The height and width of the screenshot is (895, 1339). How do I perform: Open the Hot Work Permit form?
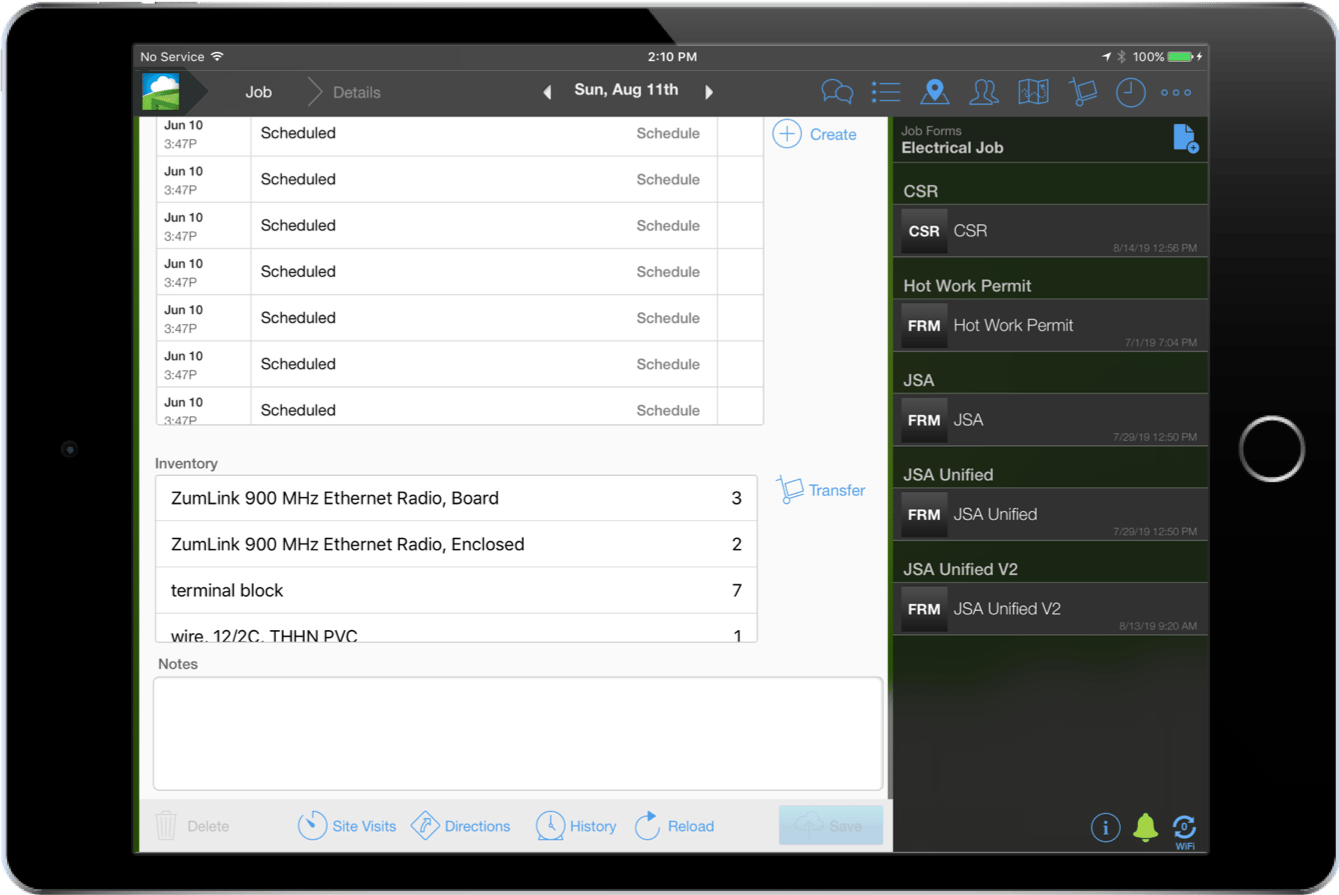pyautogui.click(x=1050, y=326)
